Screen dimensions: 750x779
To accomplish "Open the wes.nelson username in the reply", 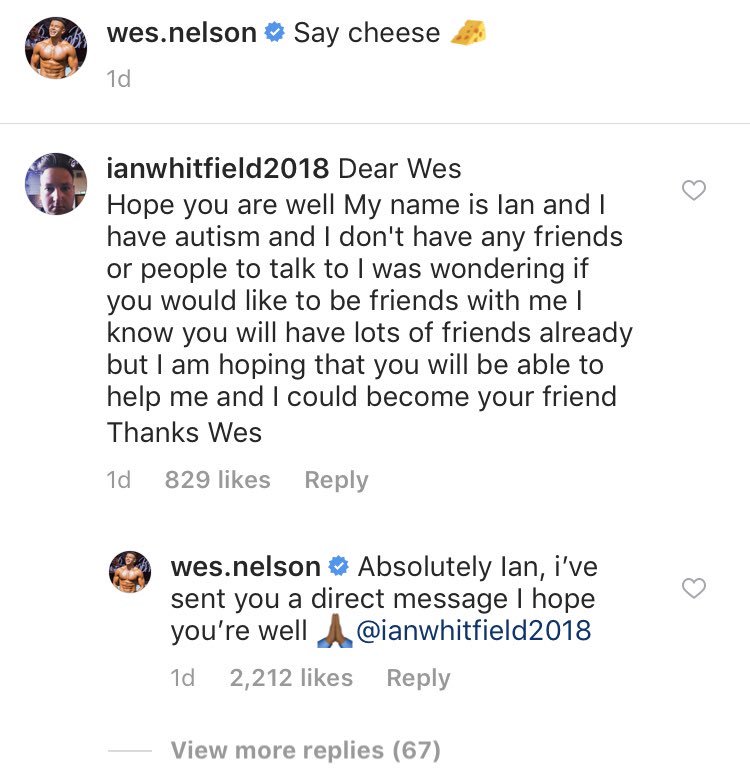I will pyautogui.click(x=245, y=566).
